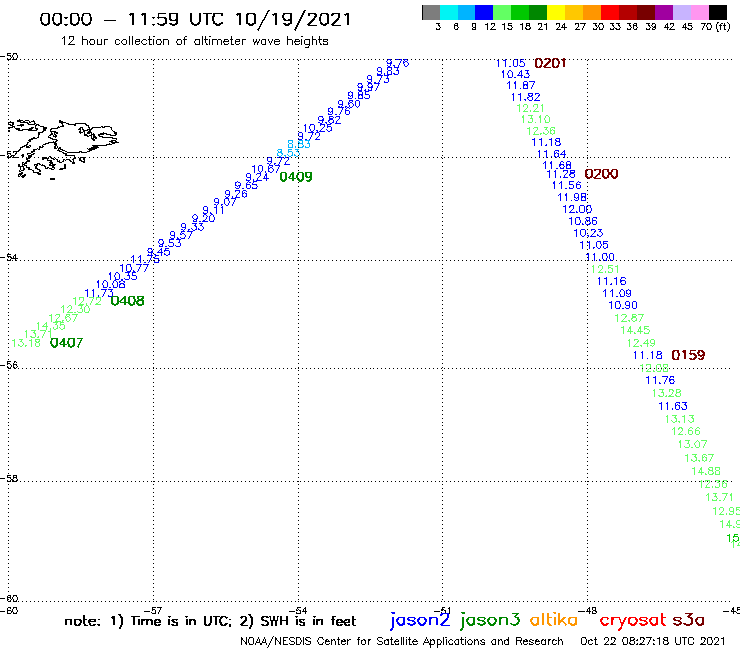Click the 0200 time marker
Screen dimensions: 740x650
601,174
